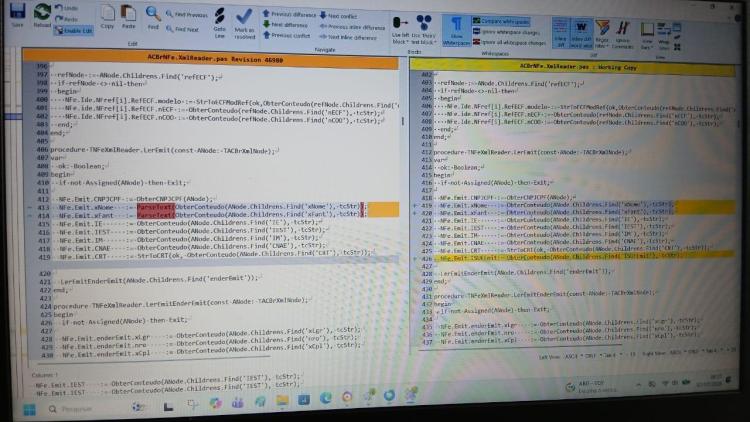The image size is (750, 422).
Task: Toggle Show Whitespaces
Action: (x=456, y=31)
